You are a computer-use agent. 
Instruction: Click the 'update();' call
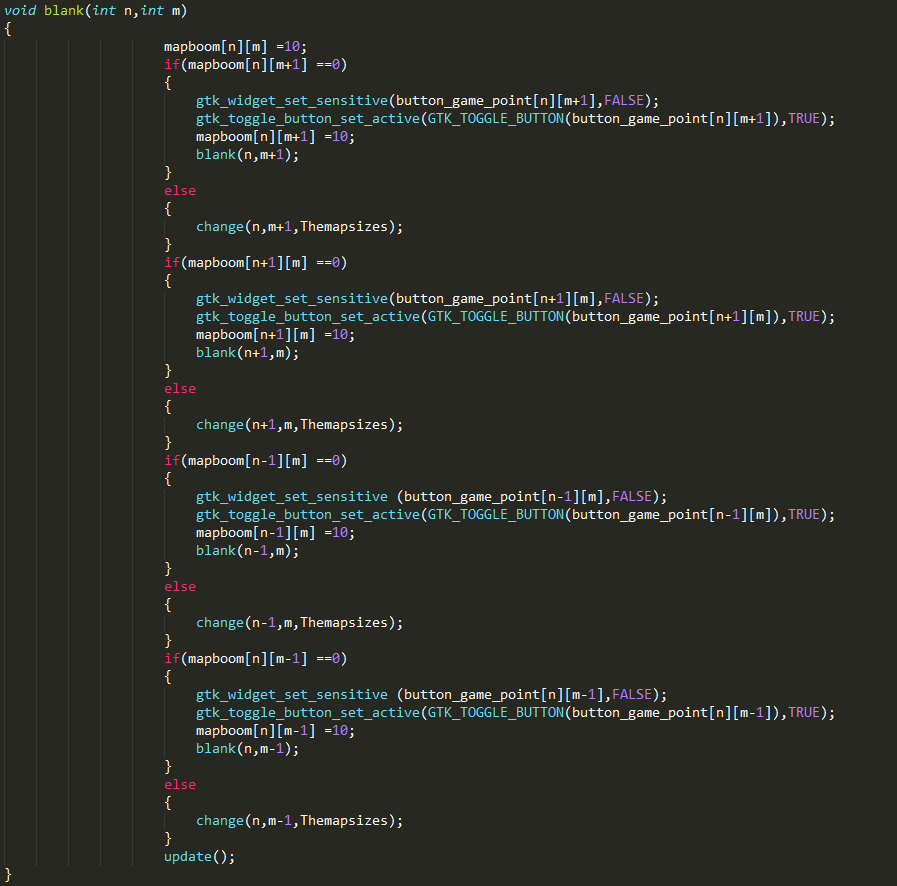[199, 857]
